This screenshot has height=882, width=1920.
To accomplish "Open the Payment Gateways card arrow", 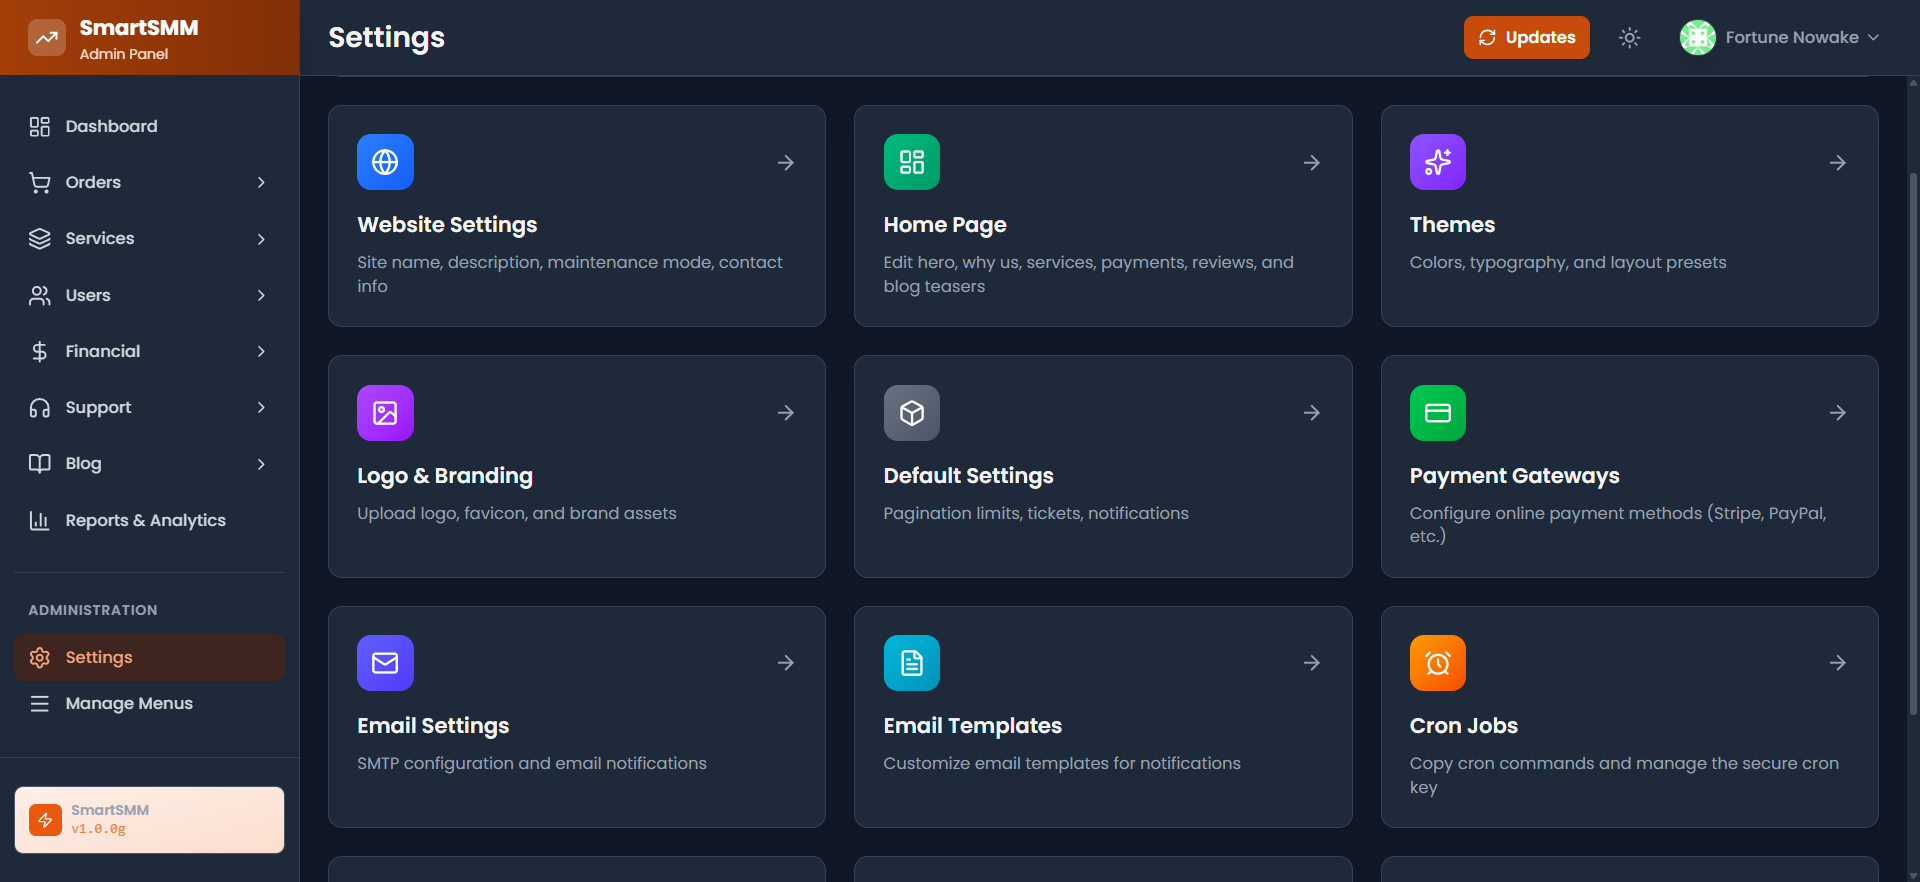I will [x=1837, y=413].
